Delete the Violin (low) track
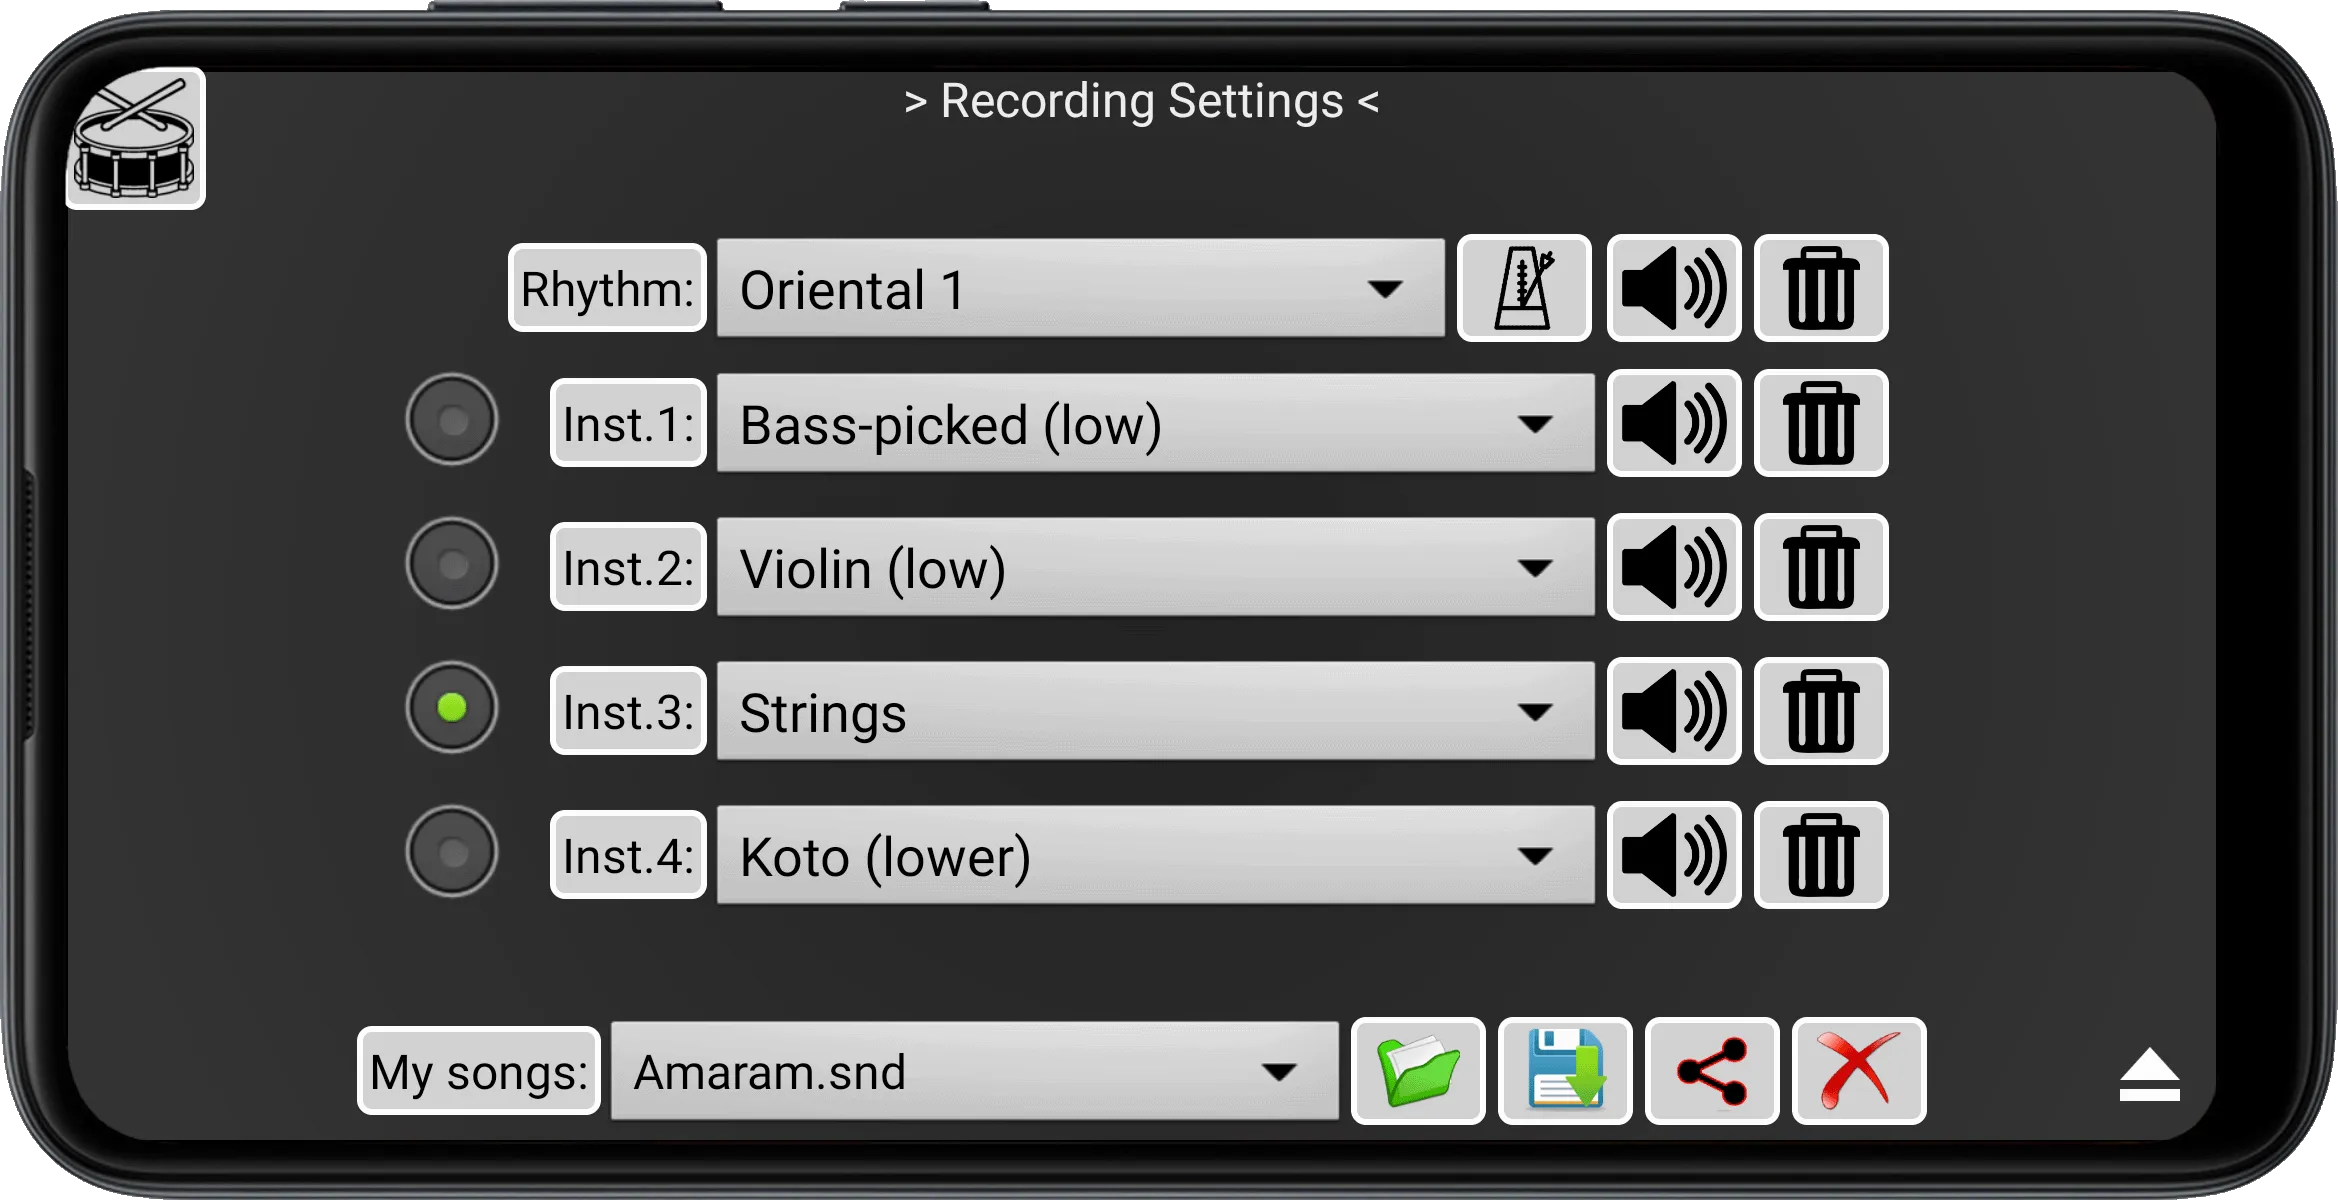Screen dimensions: 2338x1200 pos(1821,568)
